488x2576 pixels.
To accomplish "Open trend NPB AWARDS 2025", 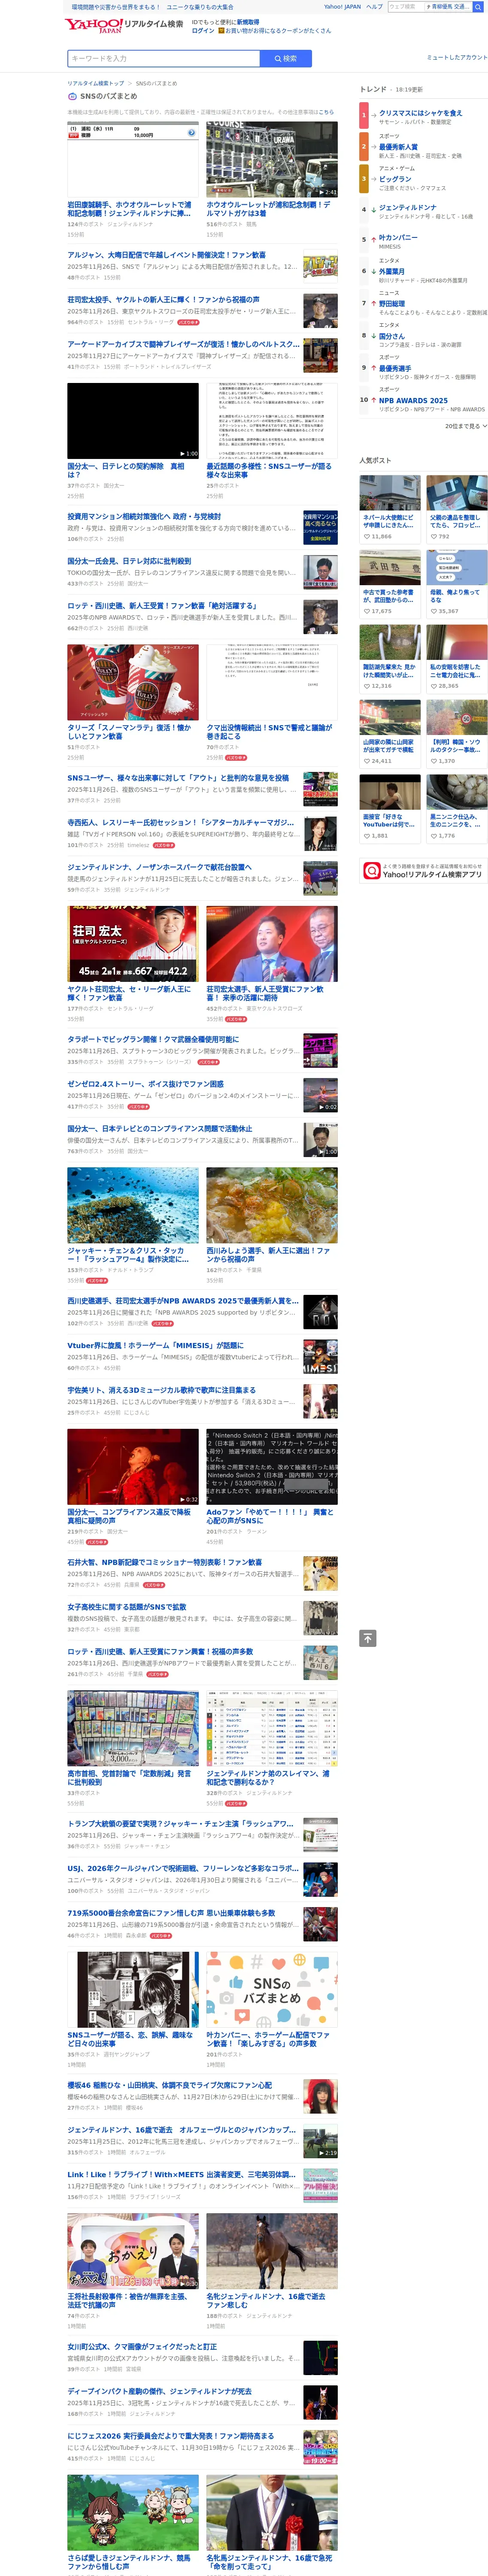I will coord(413,401).
